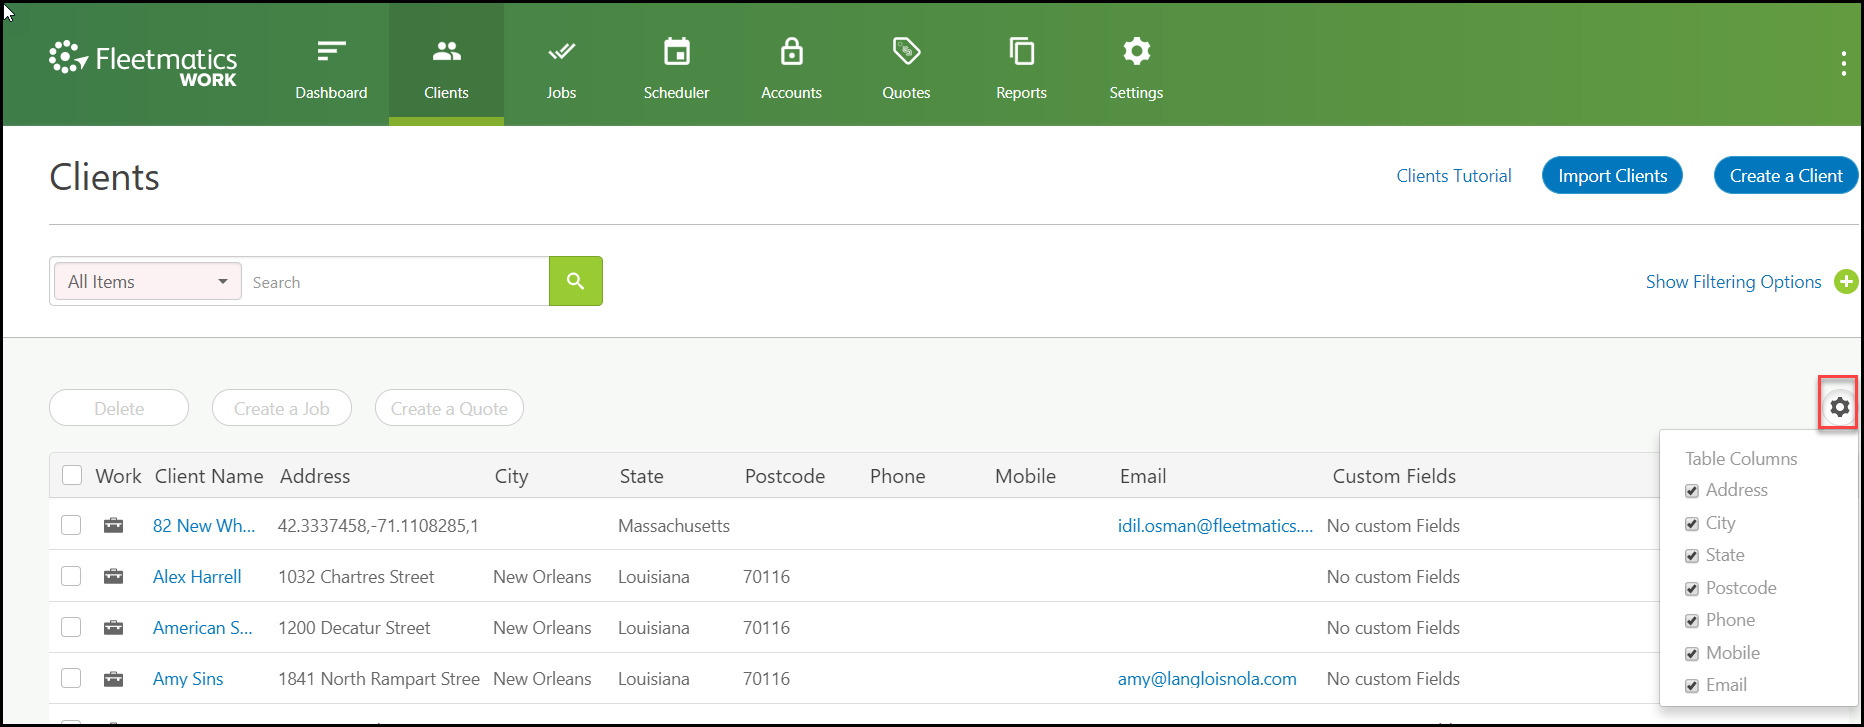Screen dimensions: 1864x727
Task: Switch to the Quotes tab label
Action: coord(906,93)
